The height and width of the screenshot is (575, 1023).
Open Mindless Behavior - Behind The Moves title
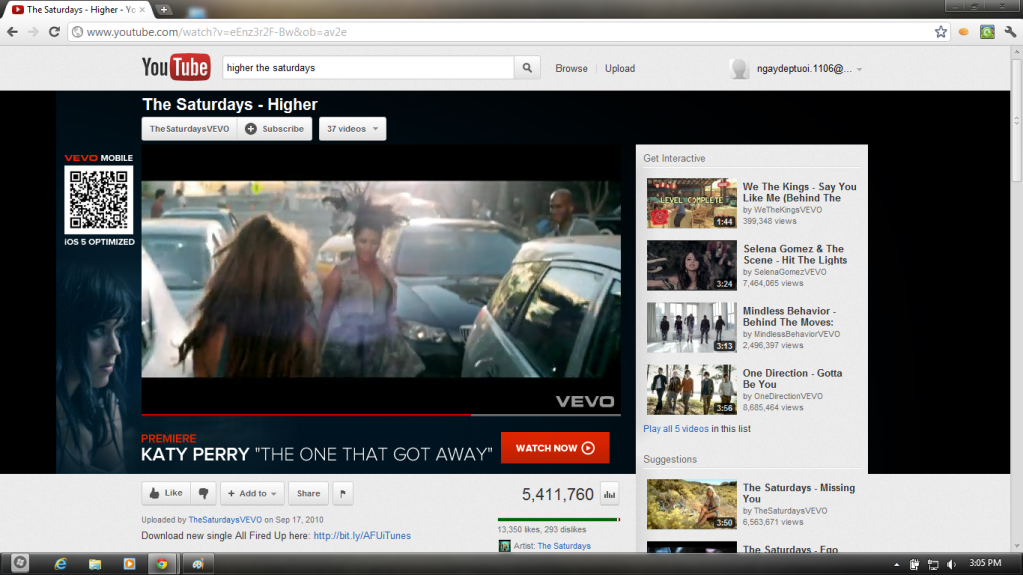pos(789,317)
